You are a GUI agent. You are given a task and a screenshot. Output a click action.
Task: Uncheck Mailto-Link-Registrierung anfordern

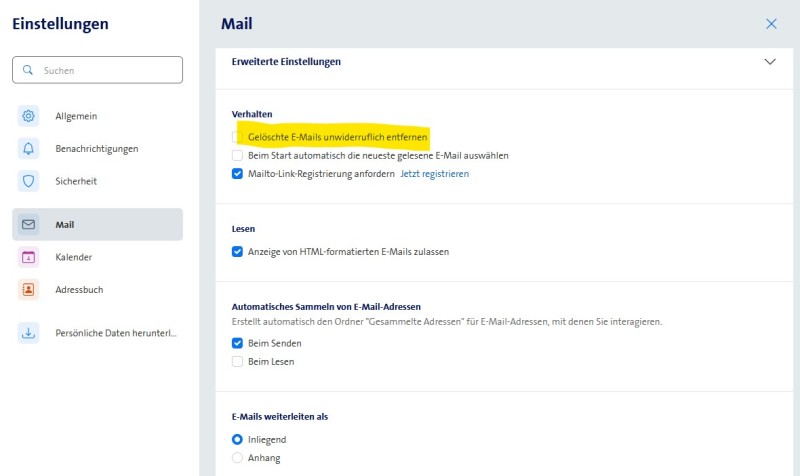click(237, 173)
